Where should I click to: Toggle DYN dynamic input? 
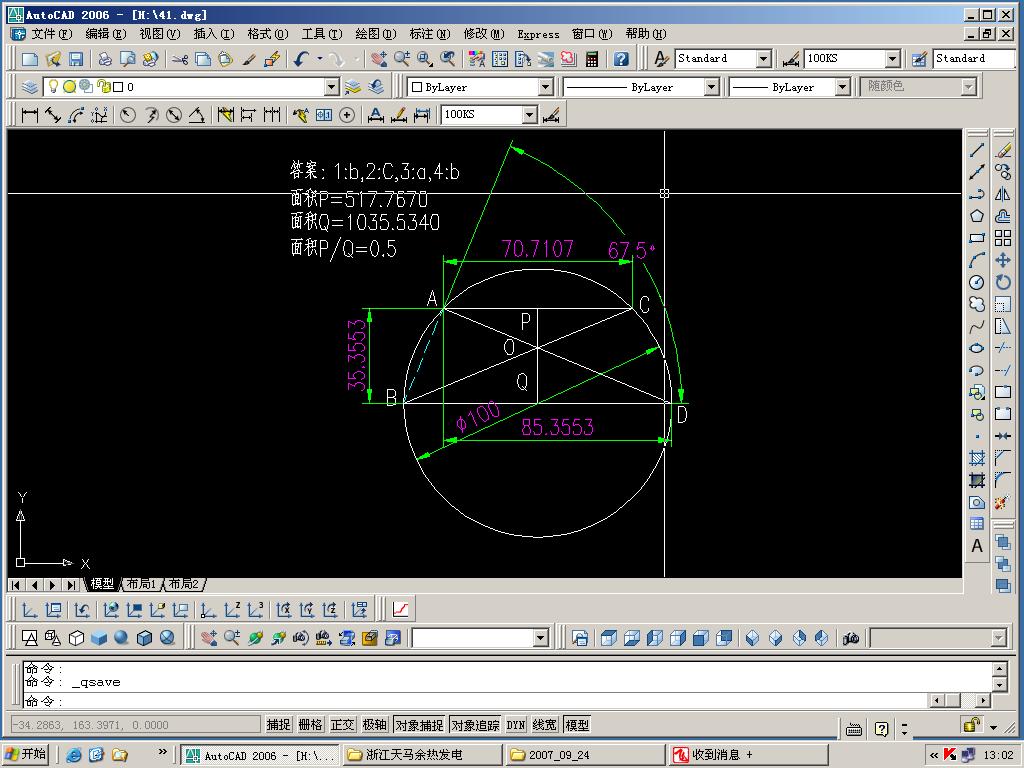tap(516, 725)
